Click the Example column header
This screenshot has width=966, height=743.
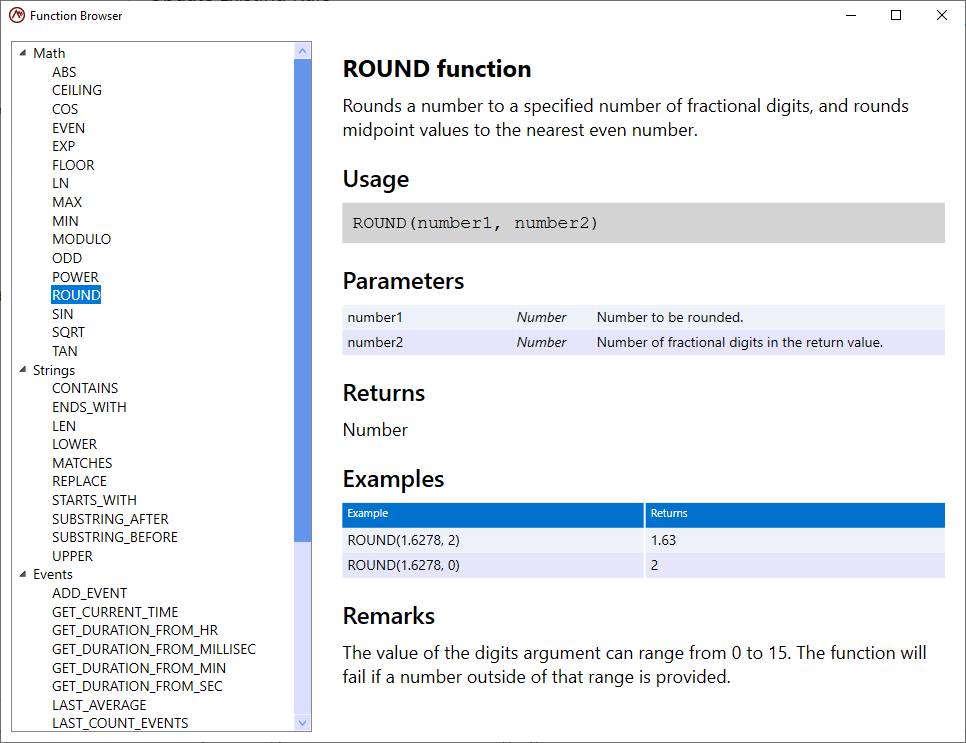(x=493, y=514)
